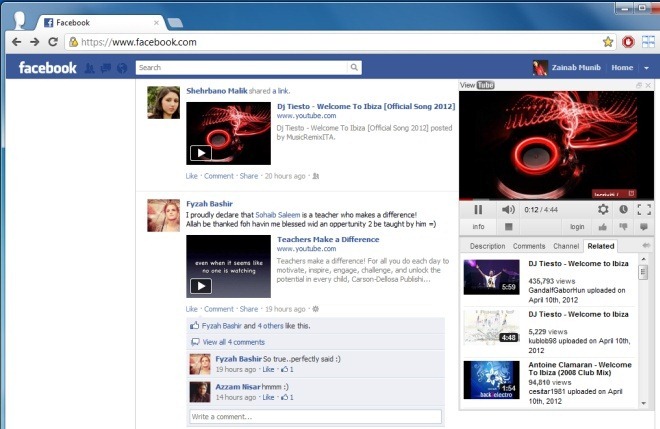The height and width of the screenshot is (429, 660).
Task: Share Fyzah Bashir's video post
Action: pyautogui.click(x=249, y=309)
